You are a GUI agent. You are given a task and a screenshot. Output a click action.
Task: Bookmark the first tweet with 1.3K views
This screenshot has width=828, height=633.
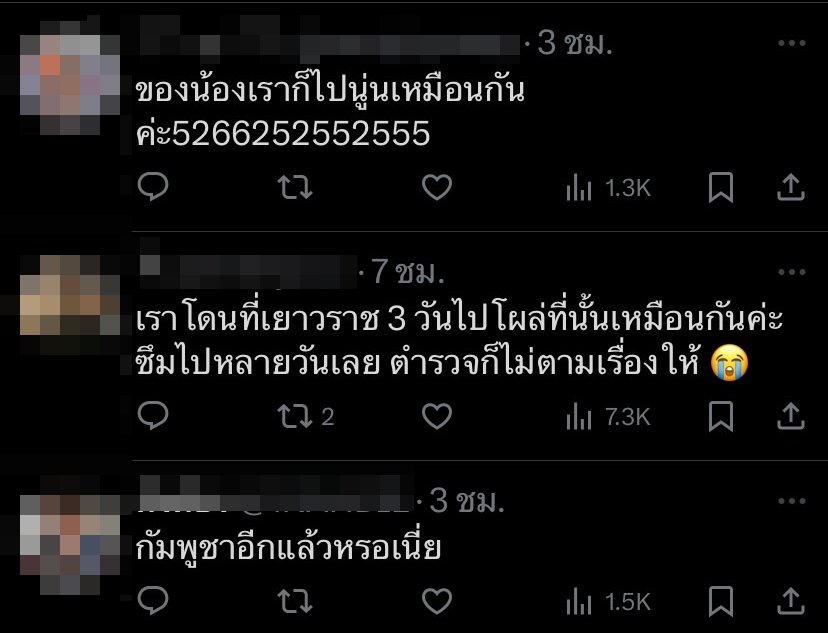(721, 187)
